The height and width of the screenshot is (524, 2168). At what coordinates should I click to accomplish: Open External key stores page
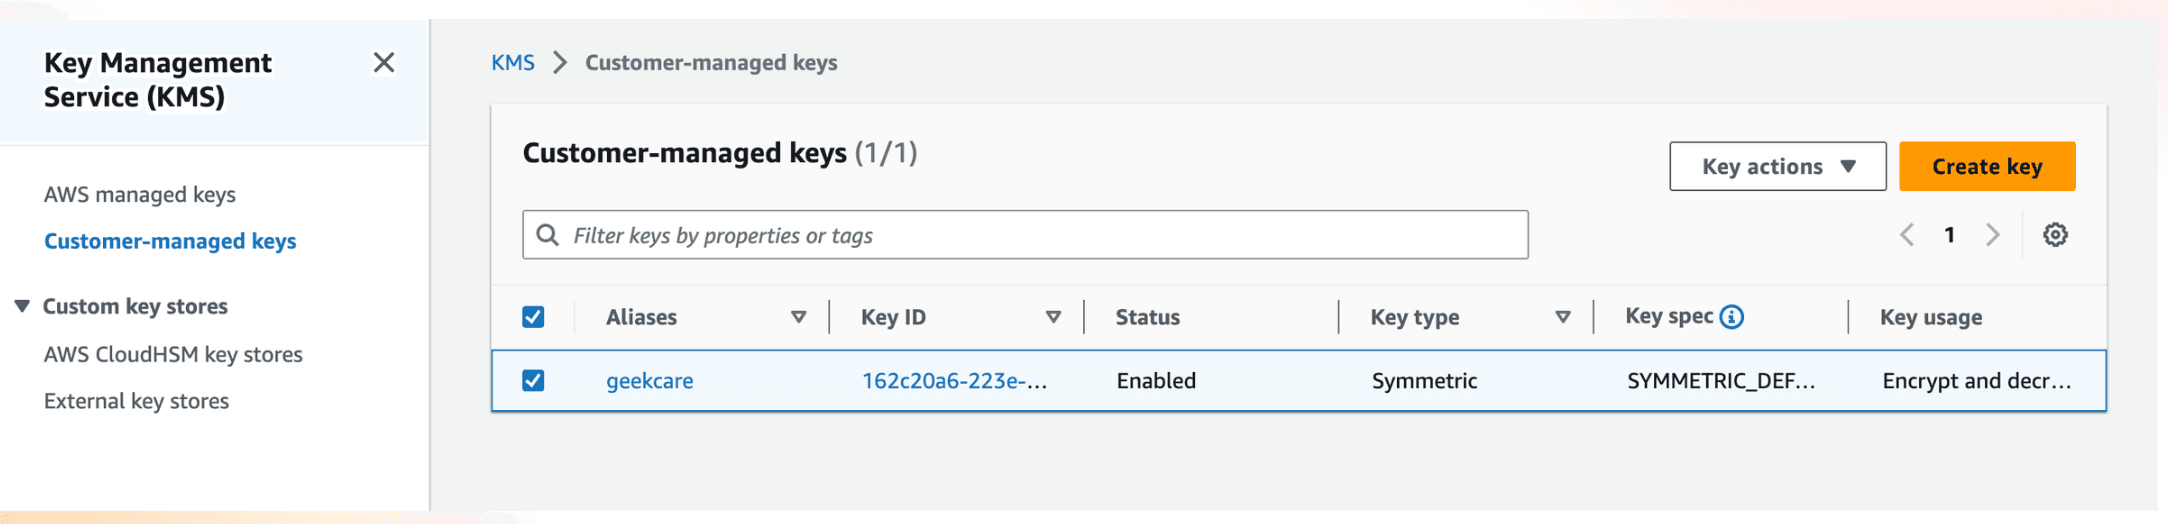coord(136,401)
